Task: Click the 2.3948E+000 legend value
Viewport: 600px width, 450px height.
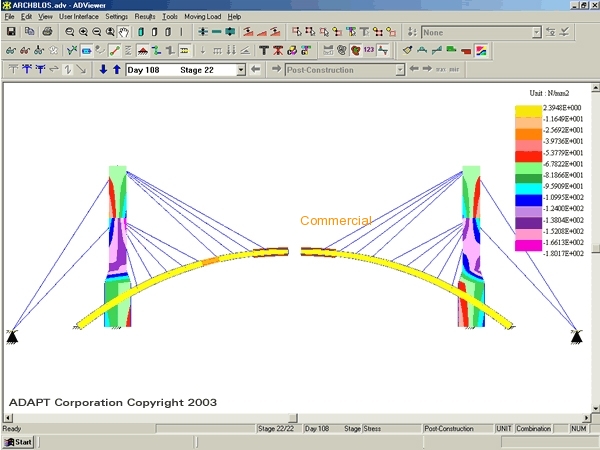Action: click(562, 108)
